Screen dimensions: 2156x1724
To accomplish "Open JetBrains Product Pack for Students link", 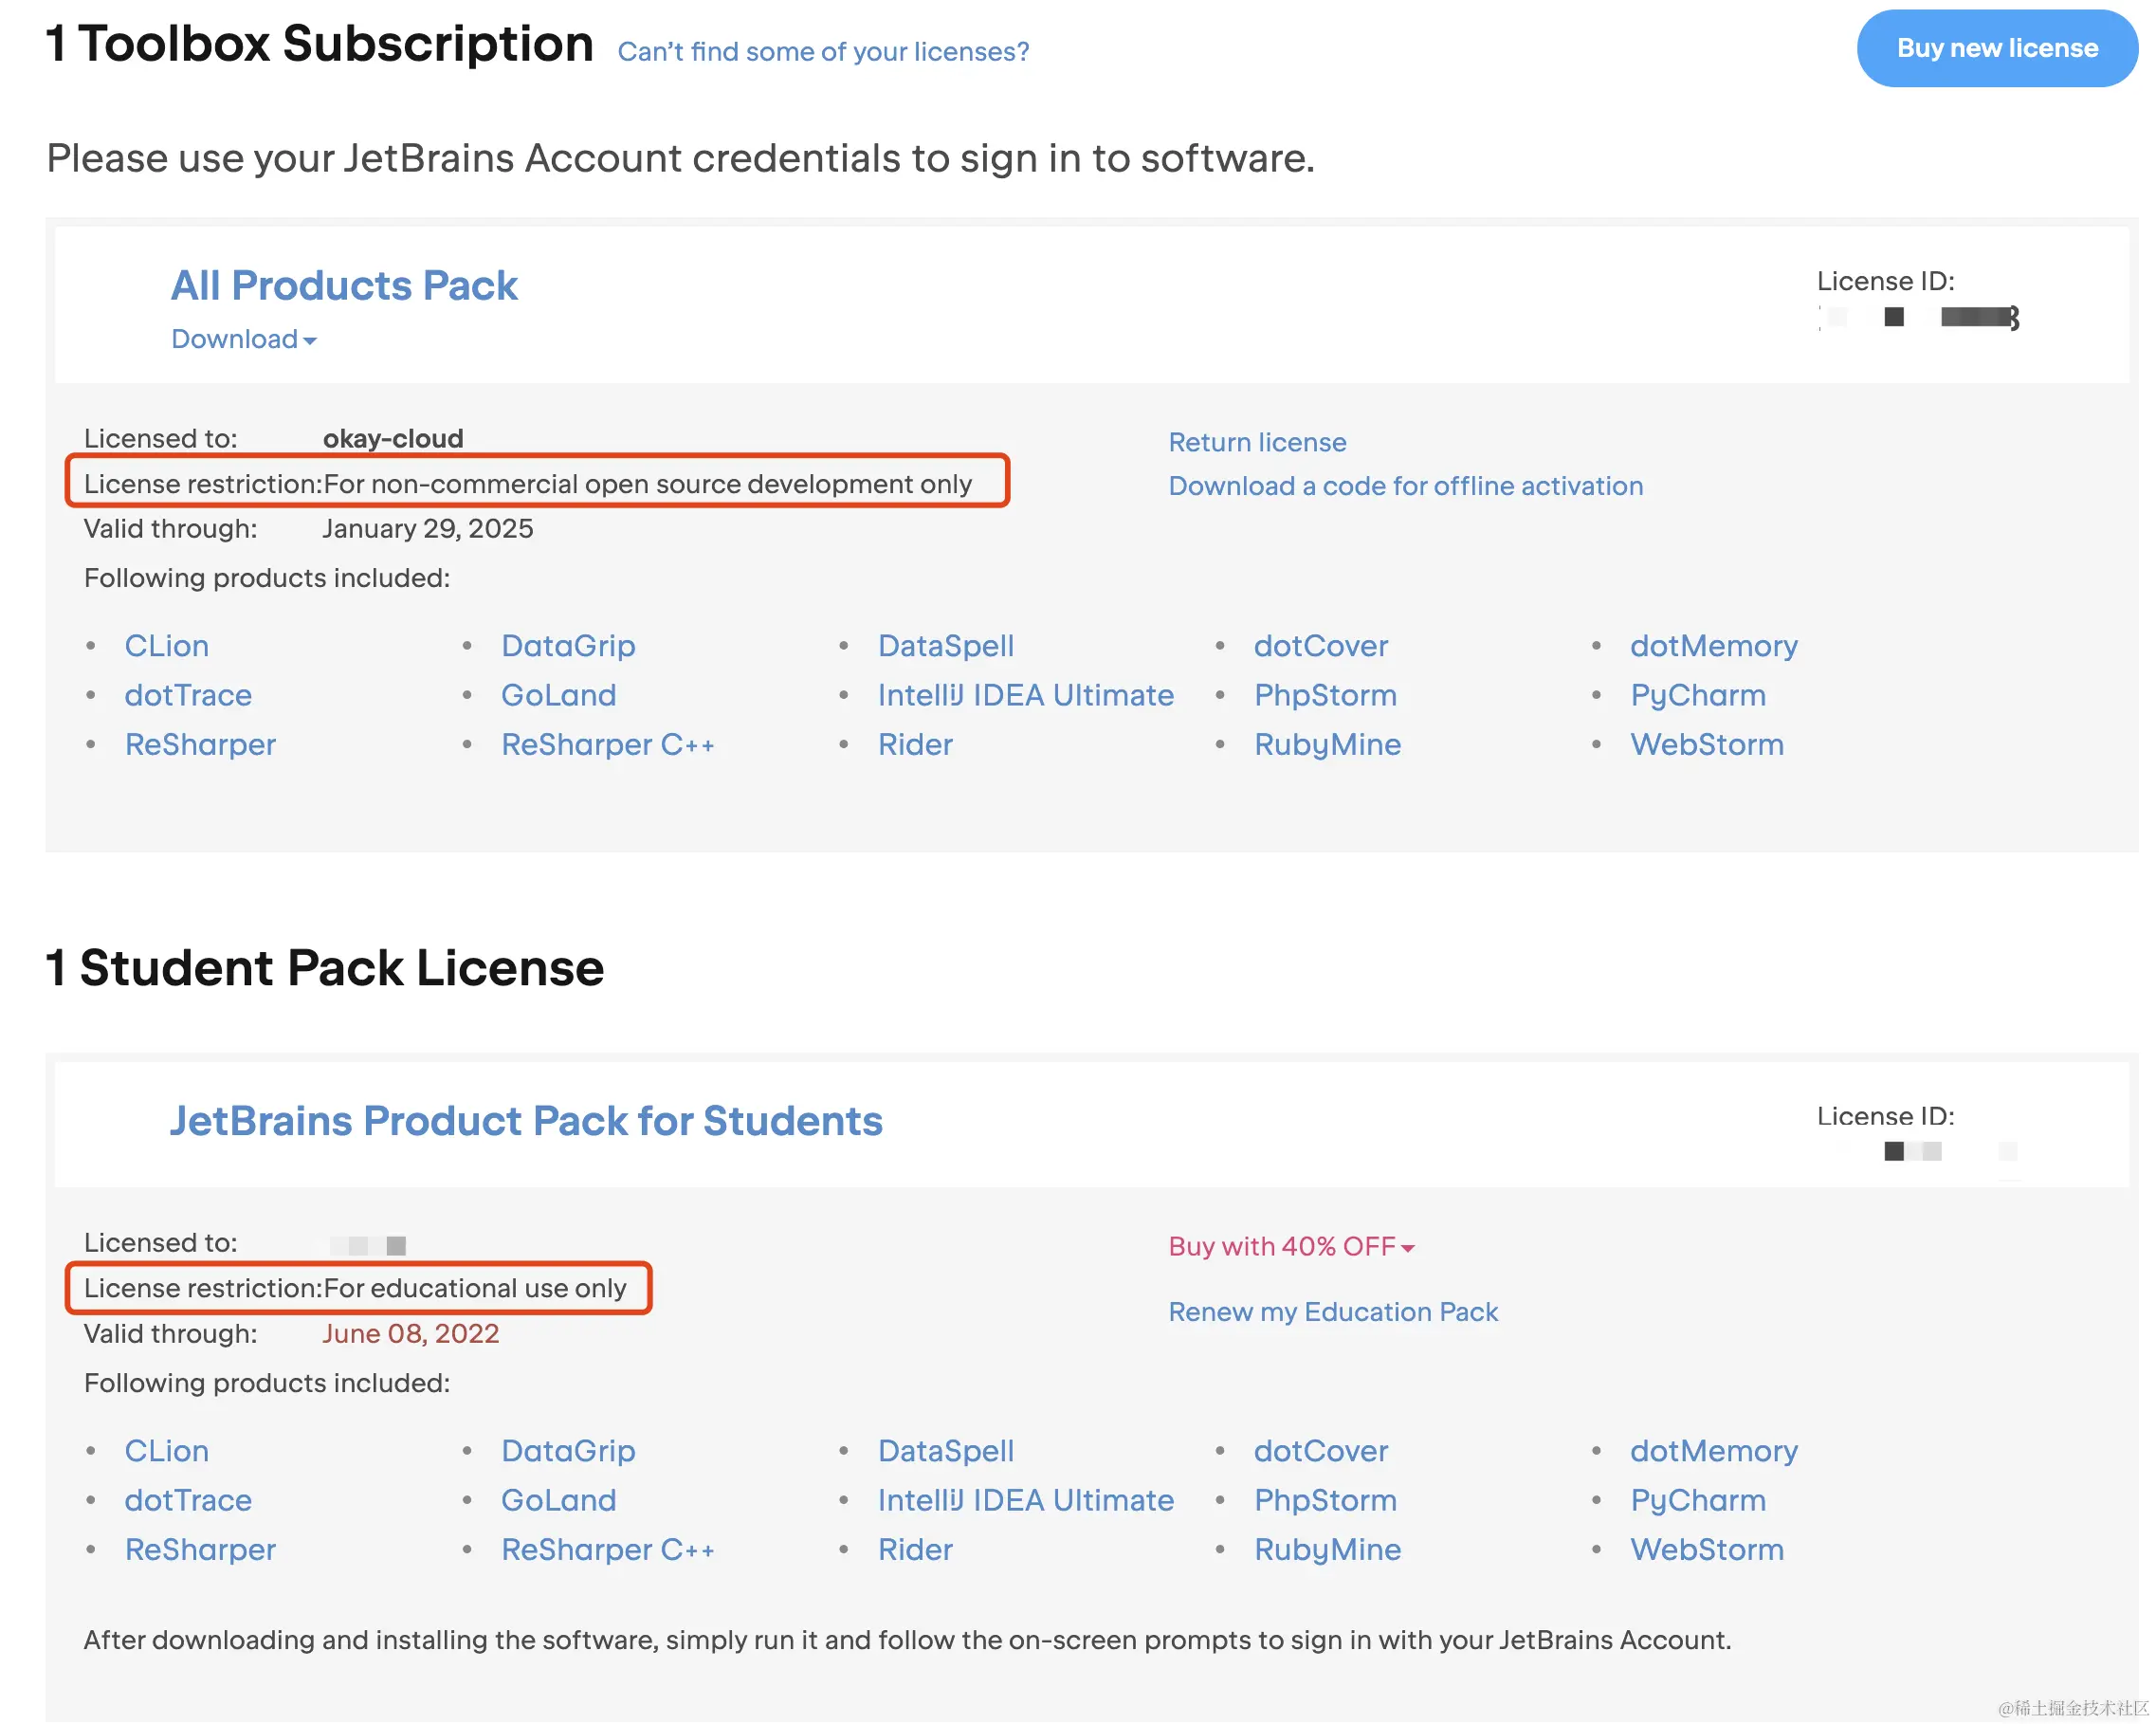I will pyautogui.click(x=526, y=1120).
